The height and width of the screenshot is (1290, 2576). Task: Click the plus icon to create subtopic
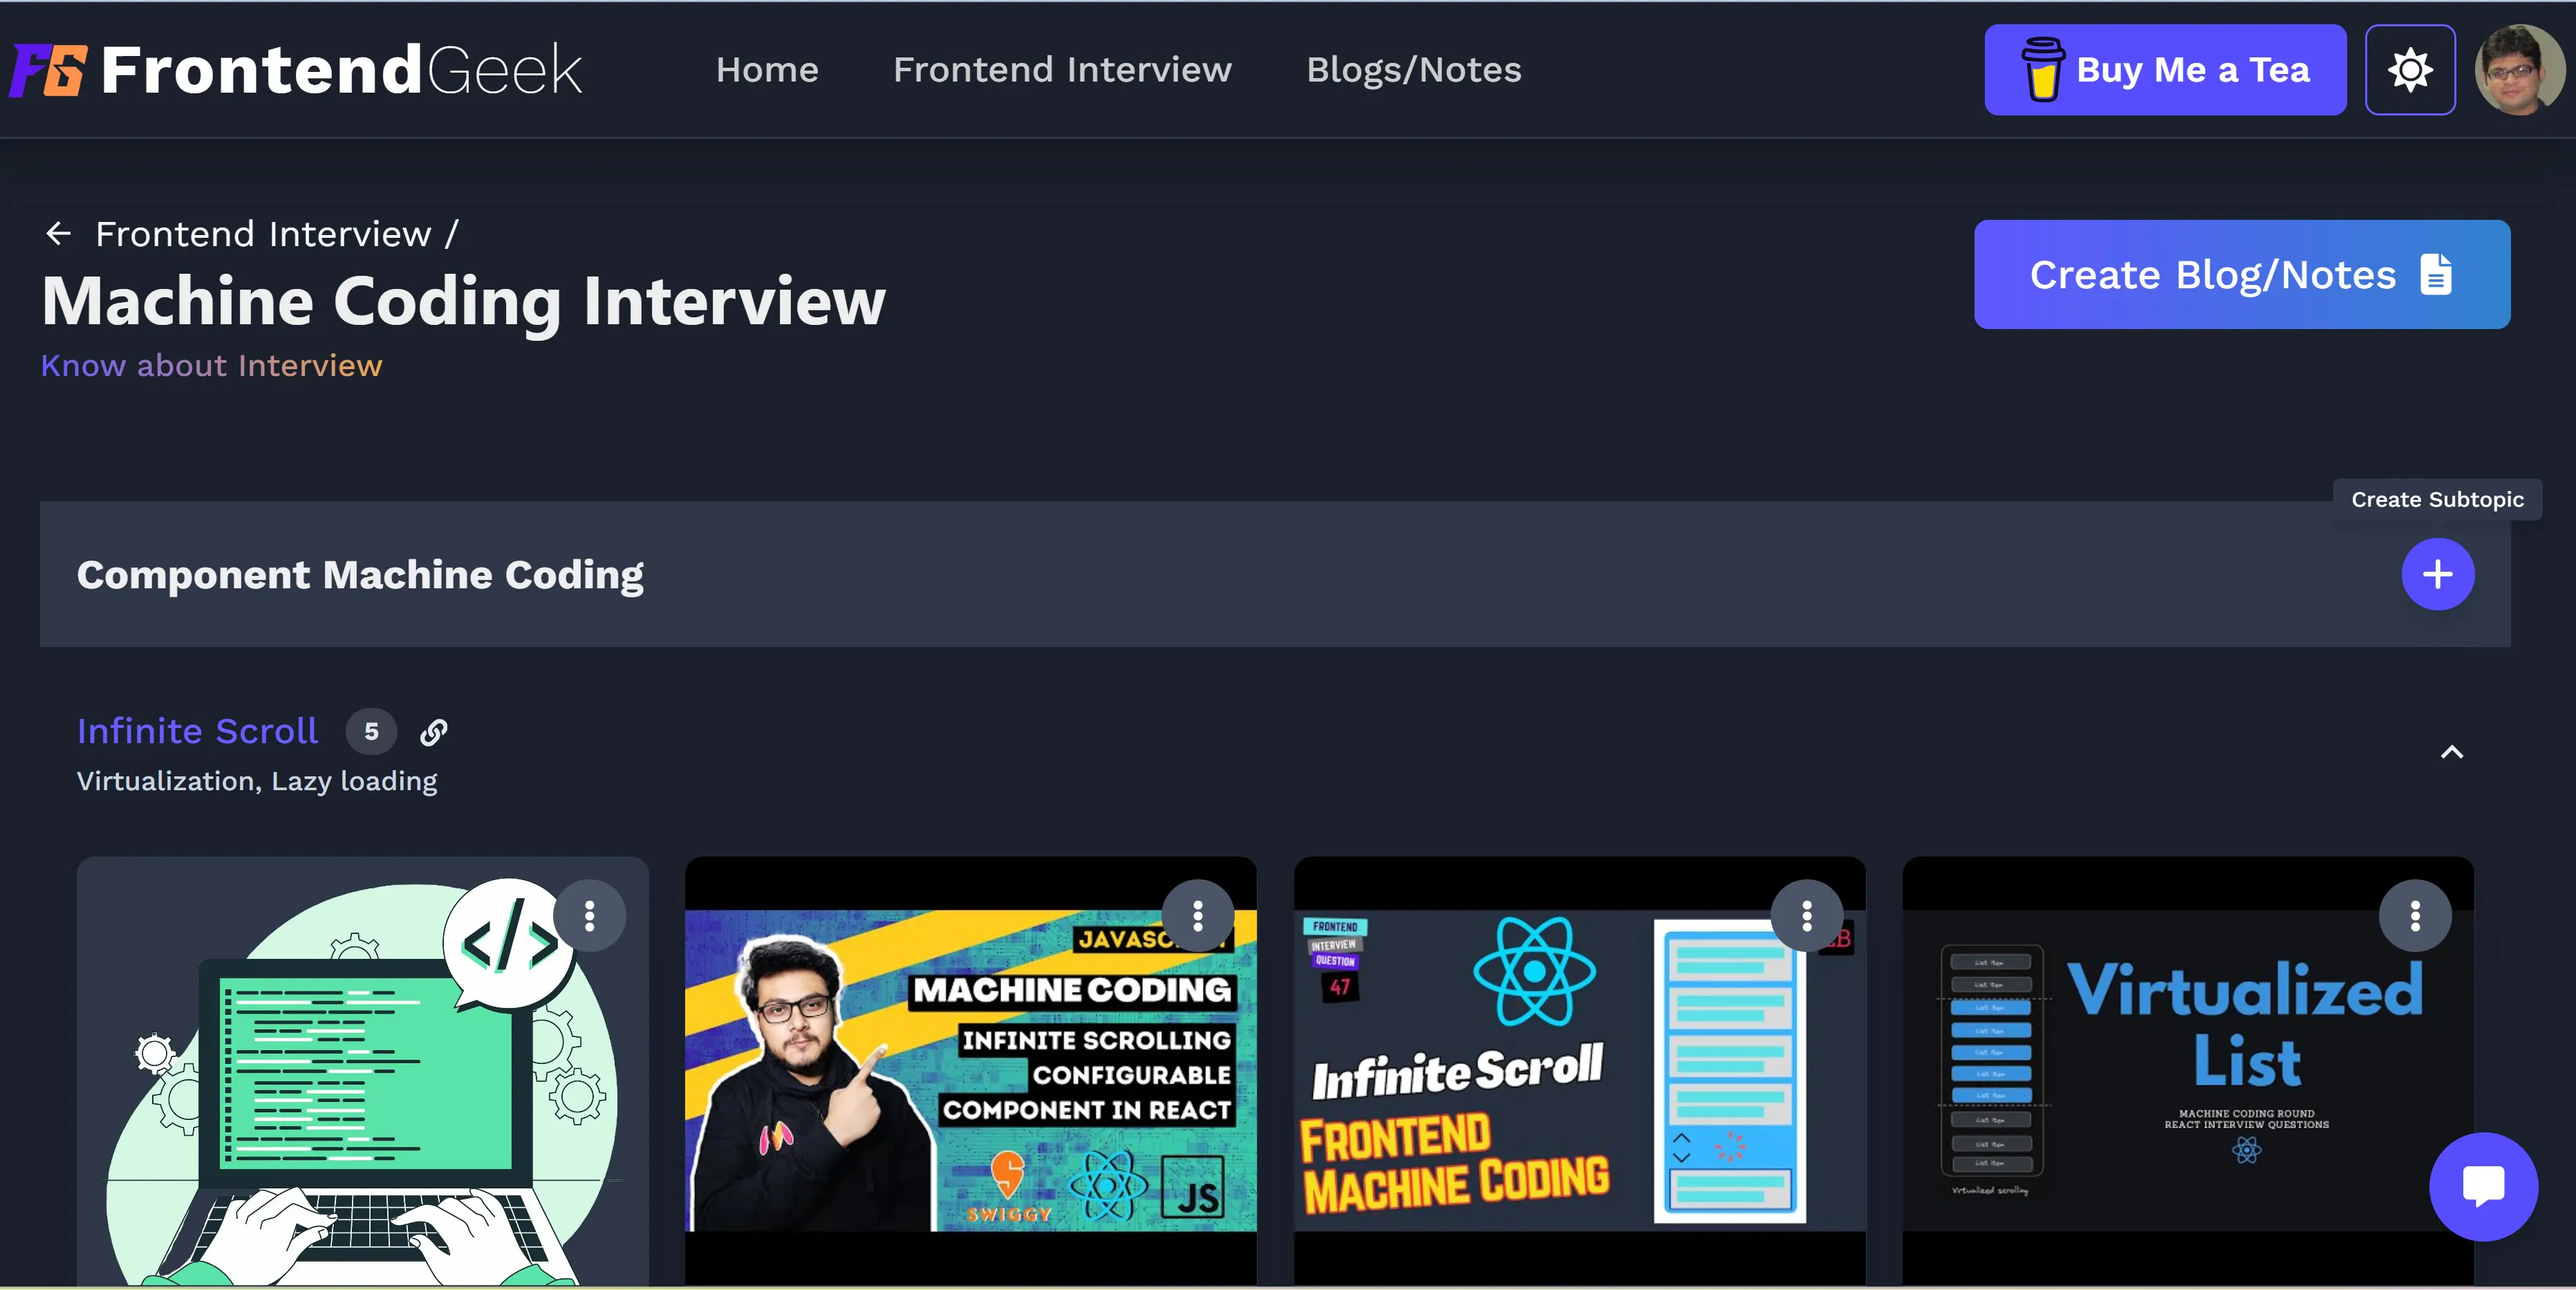(2437, 574)
